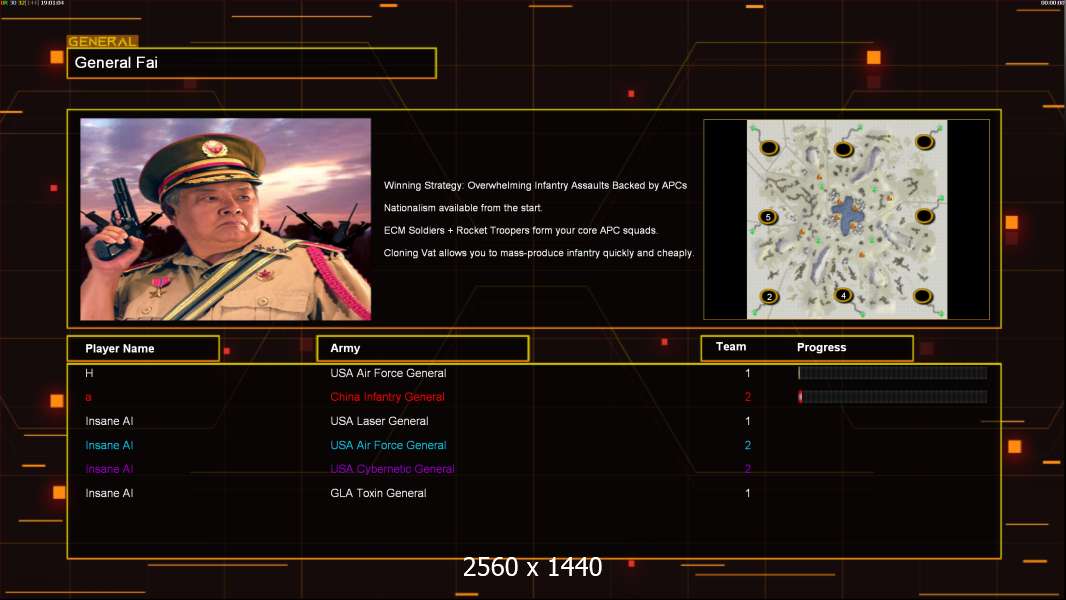The image size is (1066, 600).
Task: Click cyan USA Air Force General text
Action: (x=388, y=445)
